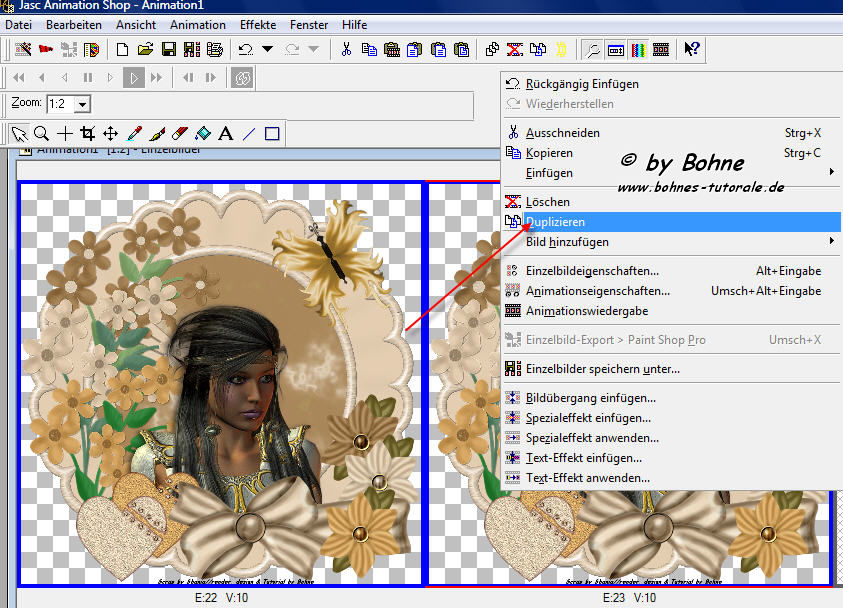This screenshot has height=608, width=843.
Task: Click the Save floppy disk icon
Action: [x=168, y=49]
